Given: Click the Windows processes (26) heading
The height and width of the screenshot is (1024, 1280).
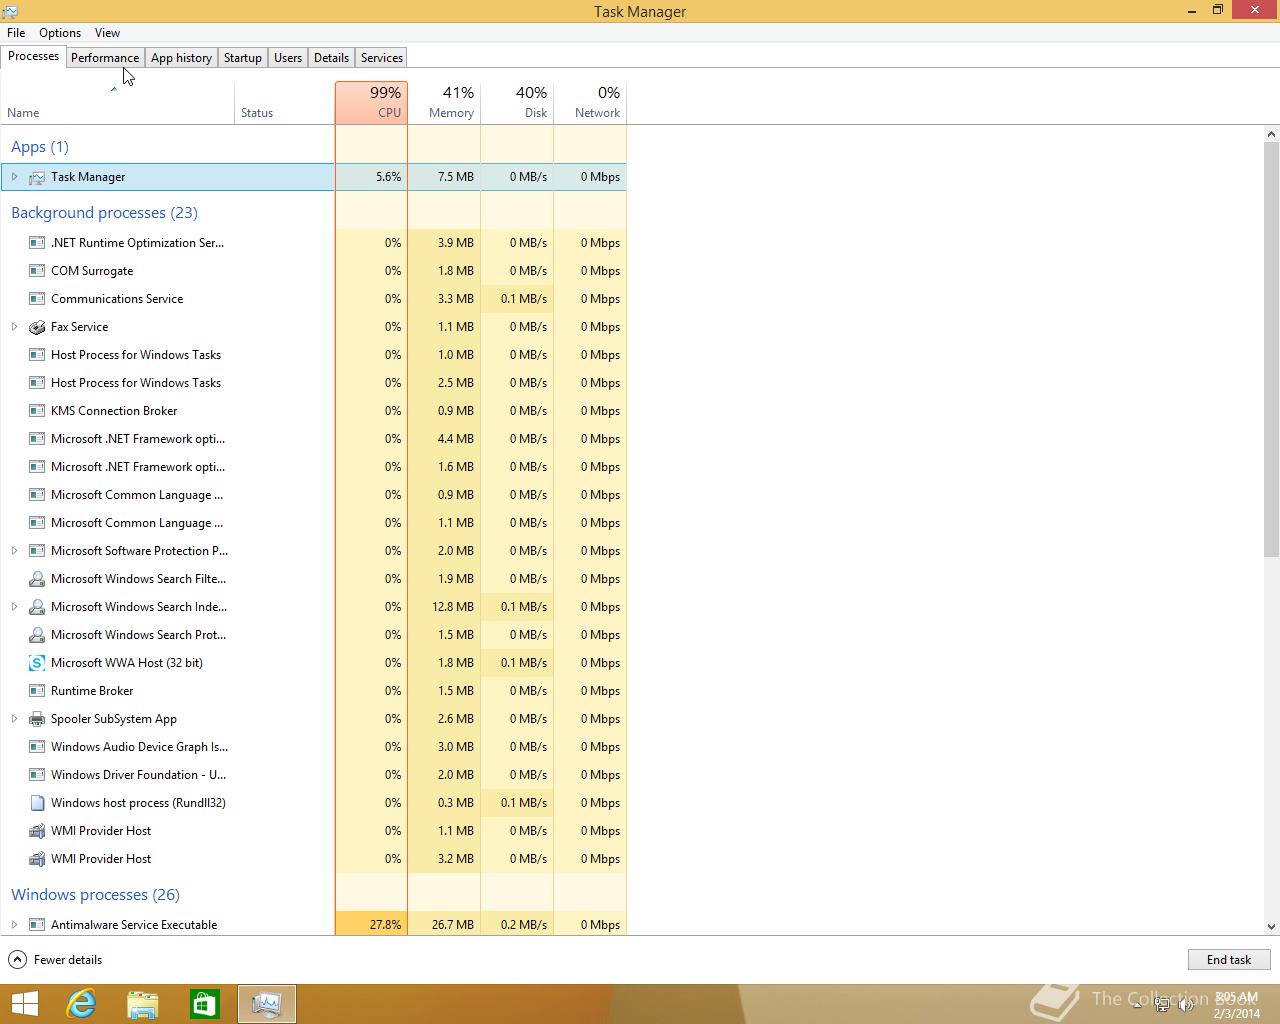Looking at the screenshot, I should point(95,895).
